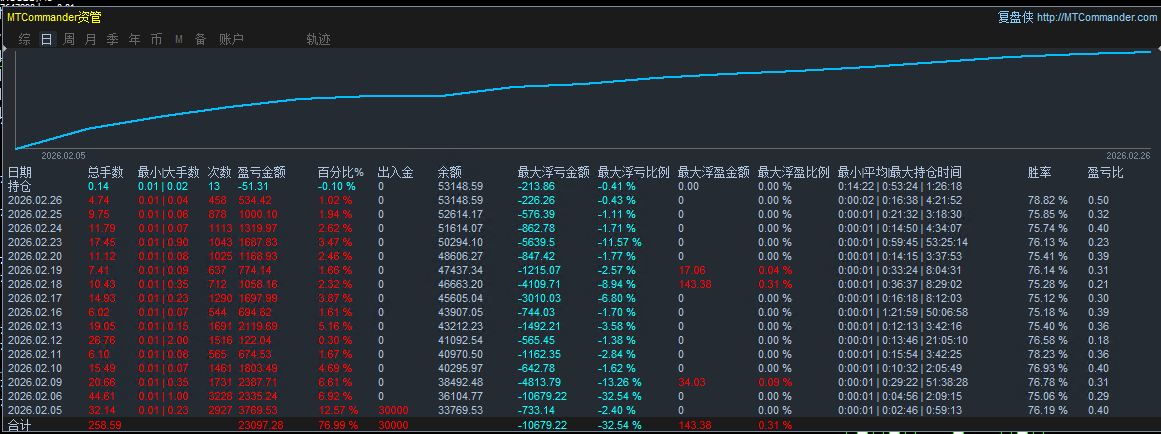
Task: Click the 3769.53 profit value
Action: point(258,411)
